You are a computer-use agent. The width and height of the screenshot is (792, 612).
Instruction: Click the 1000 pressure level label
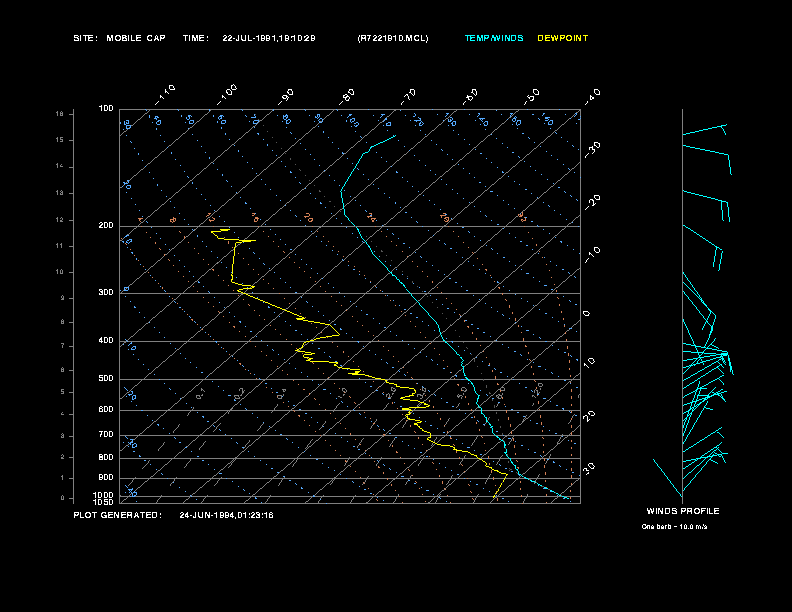pos(104,495)
